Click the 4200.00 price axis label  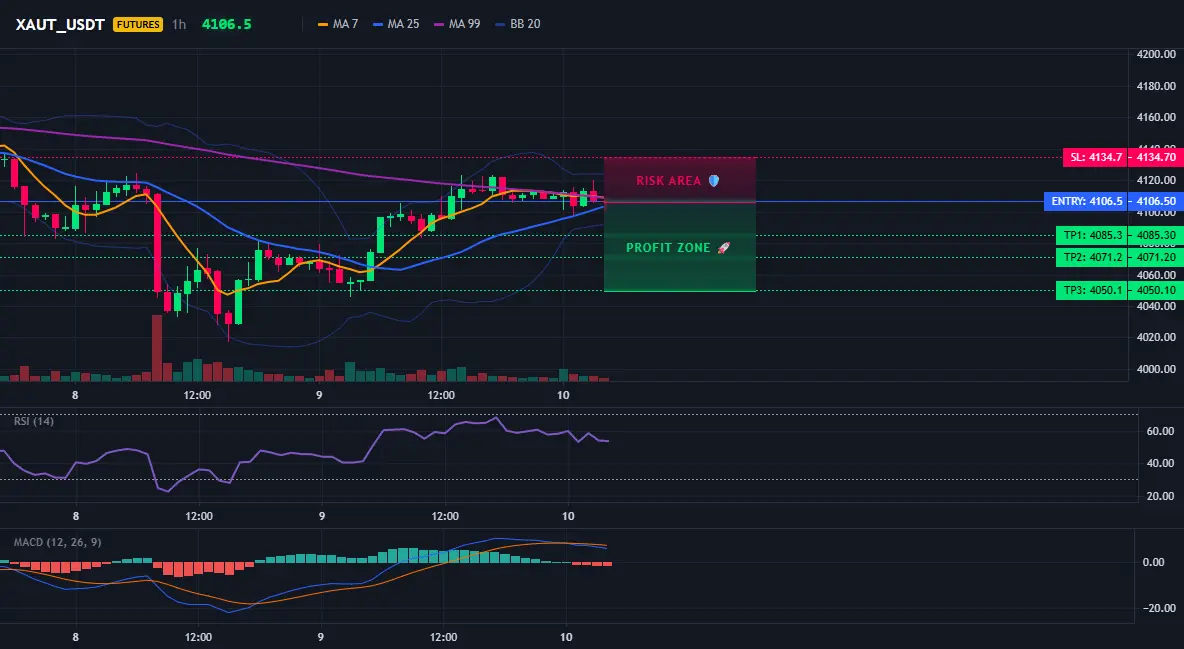coord(1156,54)
